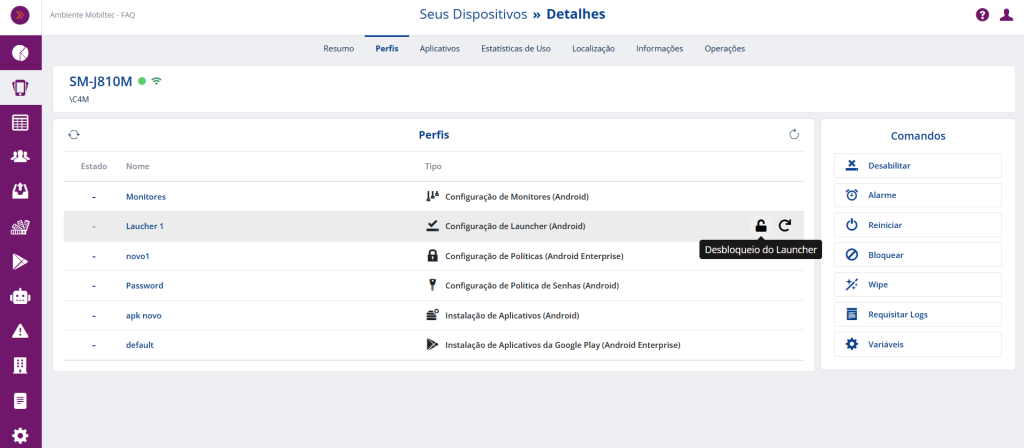Switch to the Aplicativos tab
This screenshot has width=1024, height=448.
pos(440,48)
